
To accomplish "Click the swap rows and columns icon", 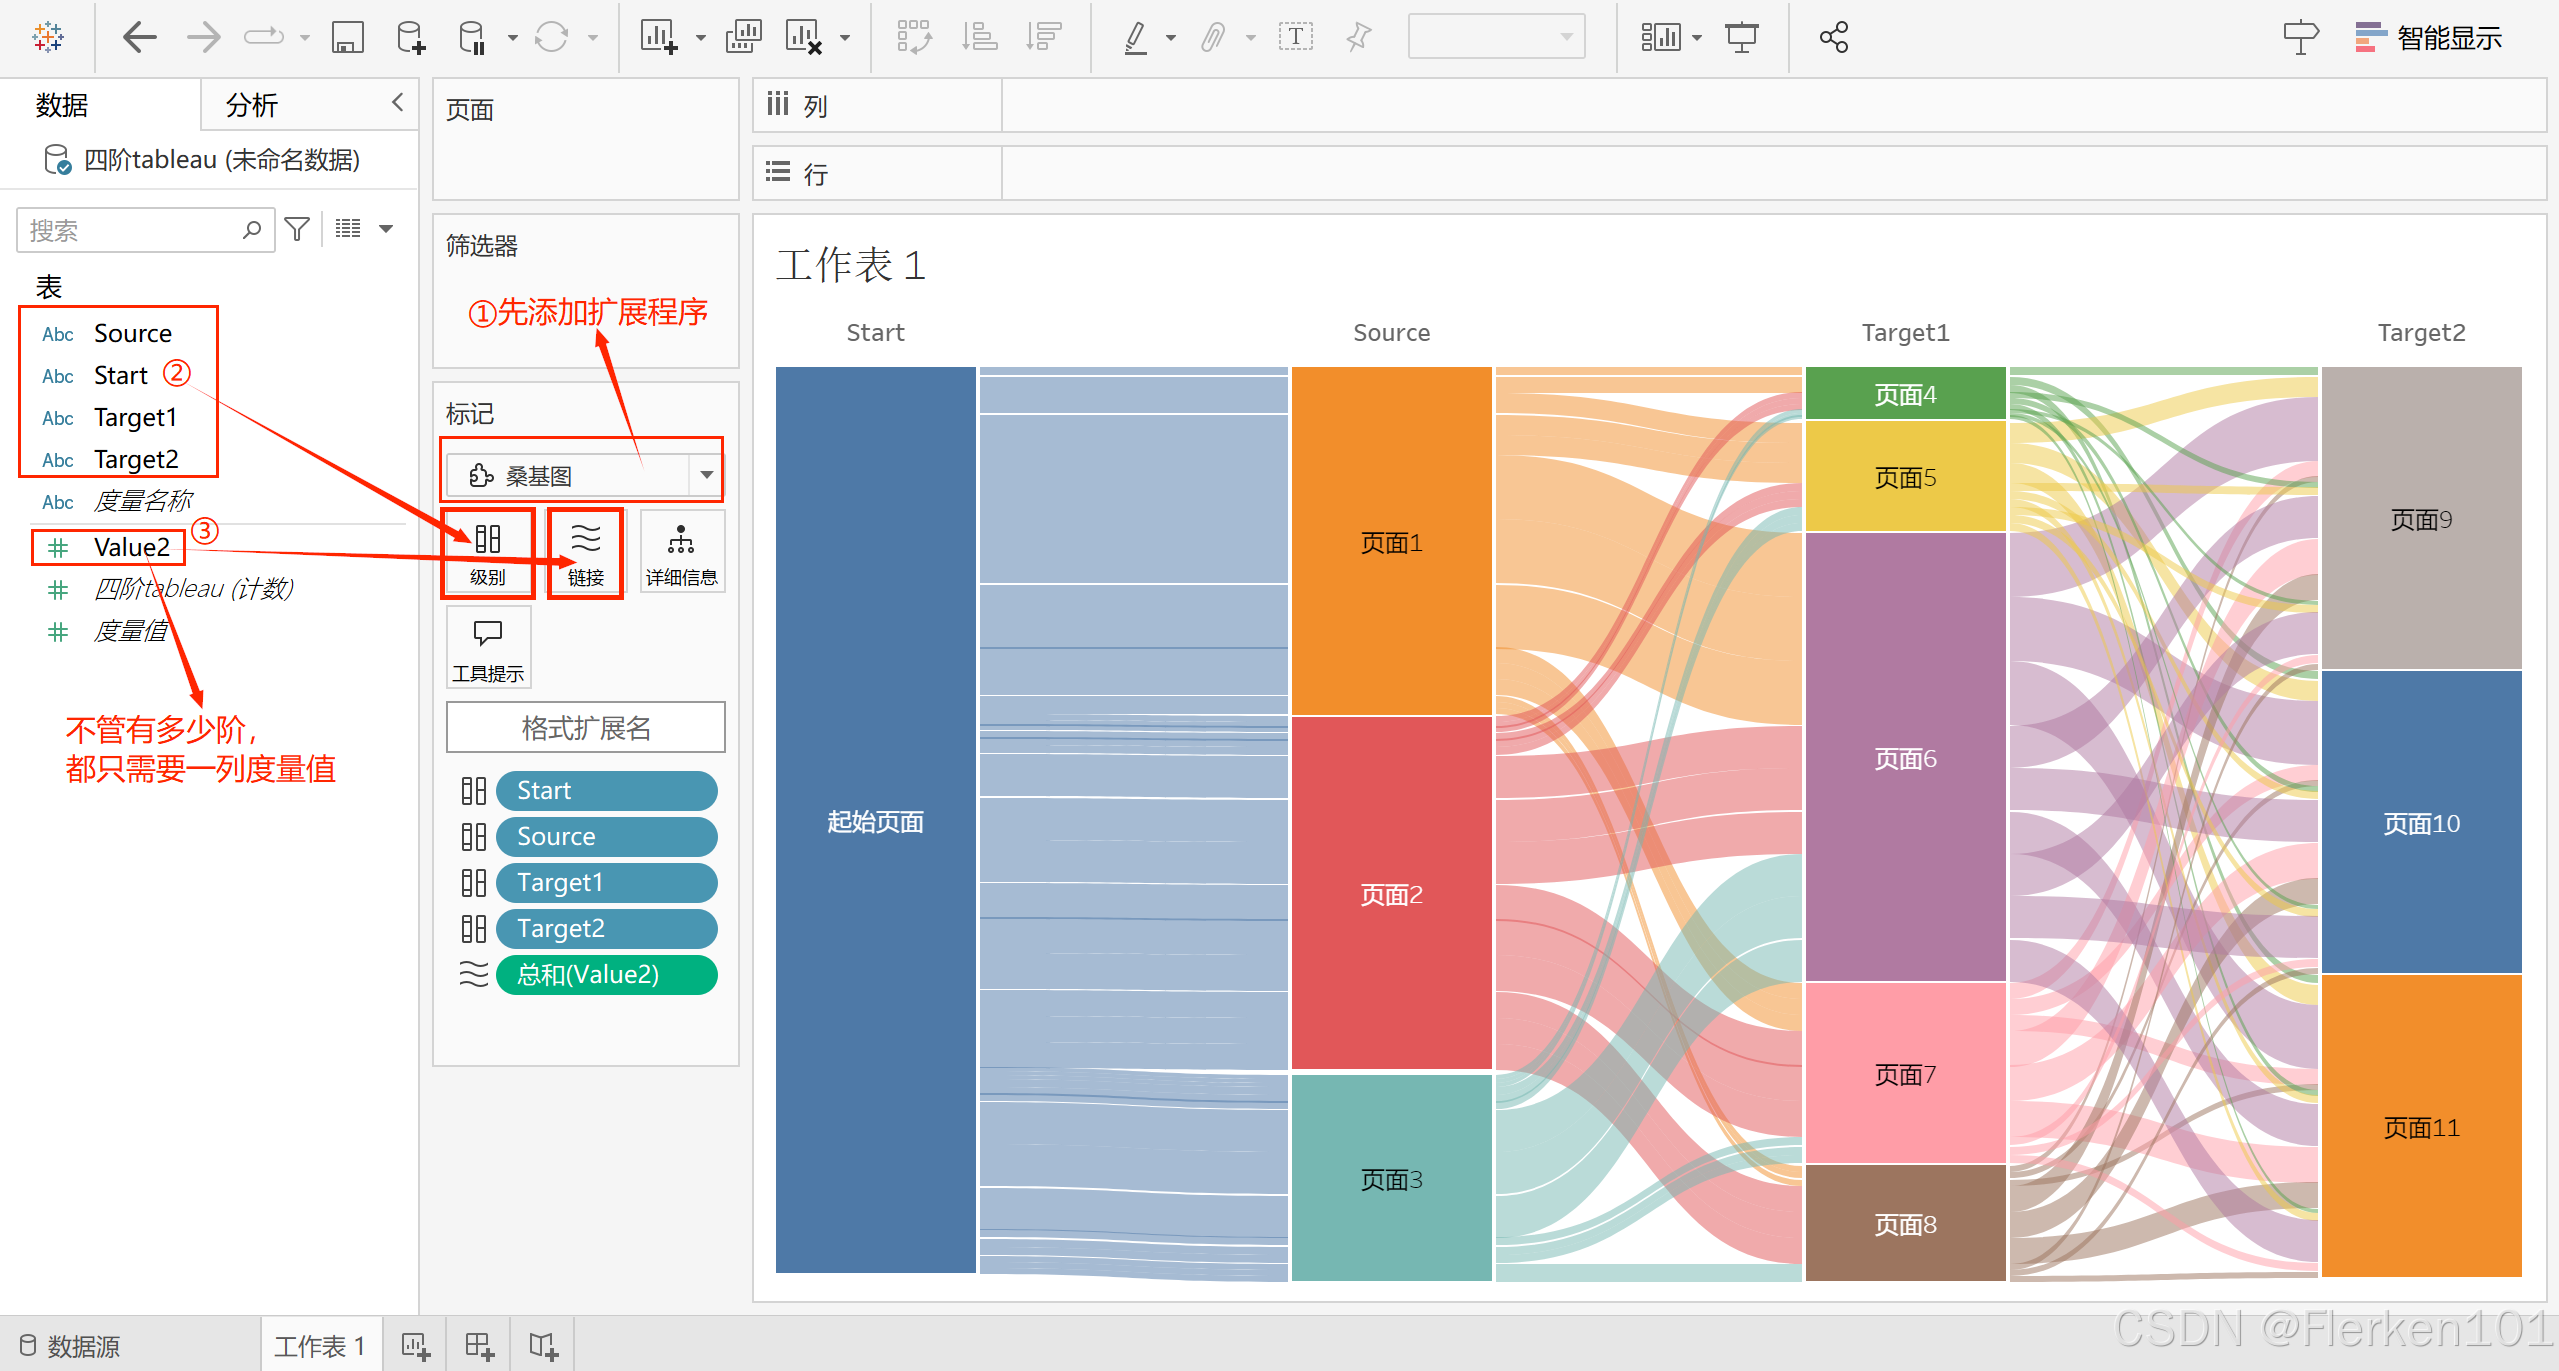I will 914,38.
